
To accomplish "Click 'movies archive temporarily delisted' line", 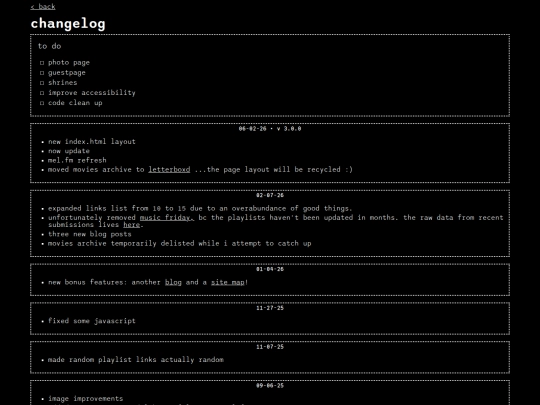I will coord(179,243).
